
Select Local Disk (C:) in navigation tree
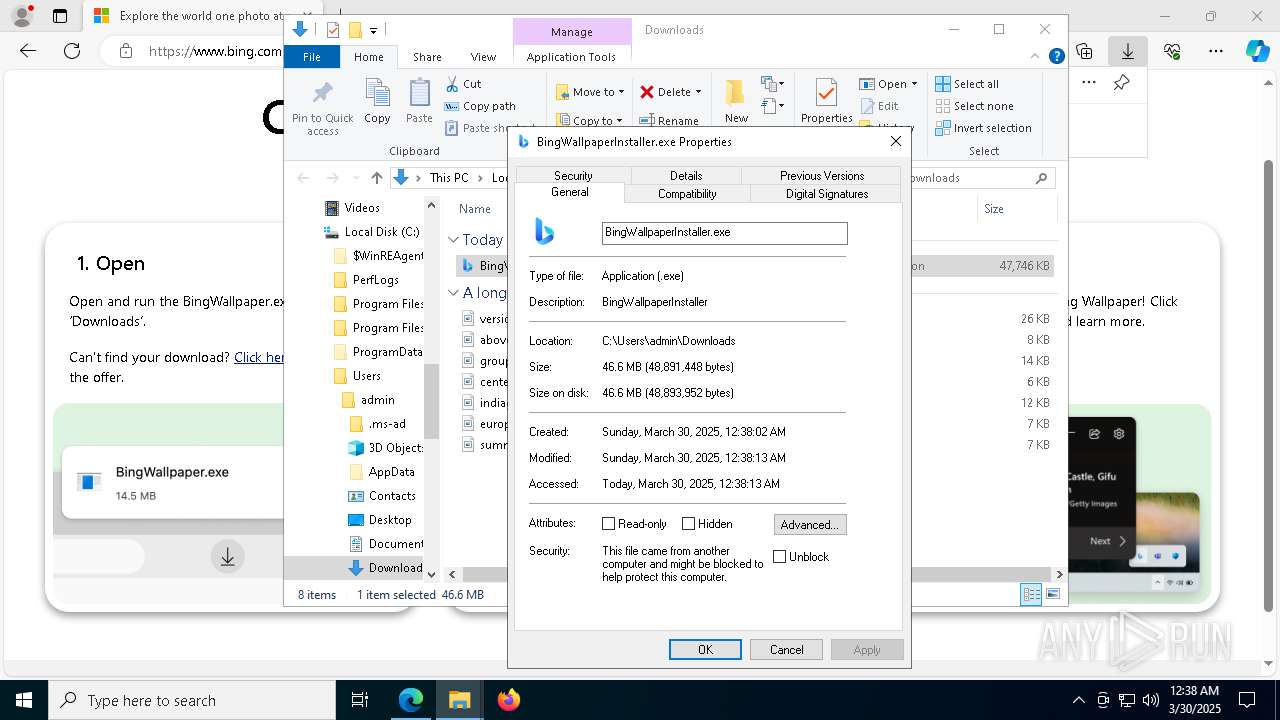pyautogui.click(x=371, y=232)
